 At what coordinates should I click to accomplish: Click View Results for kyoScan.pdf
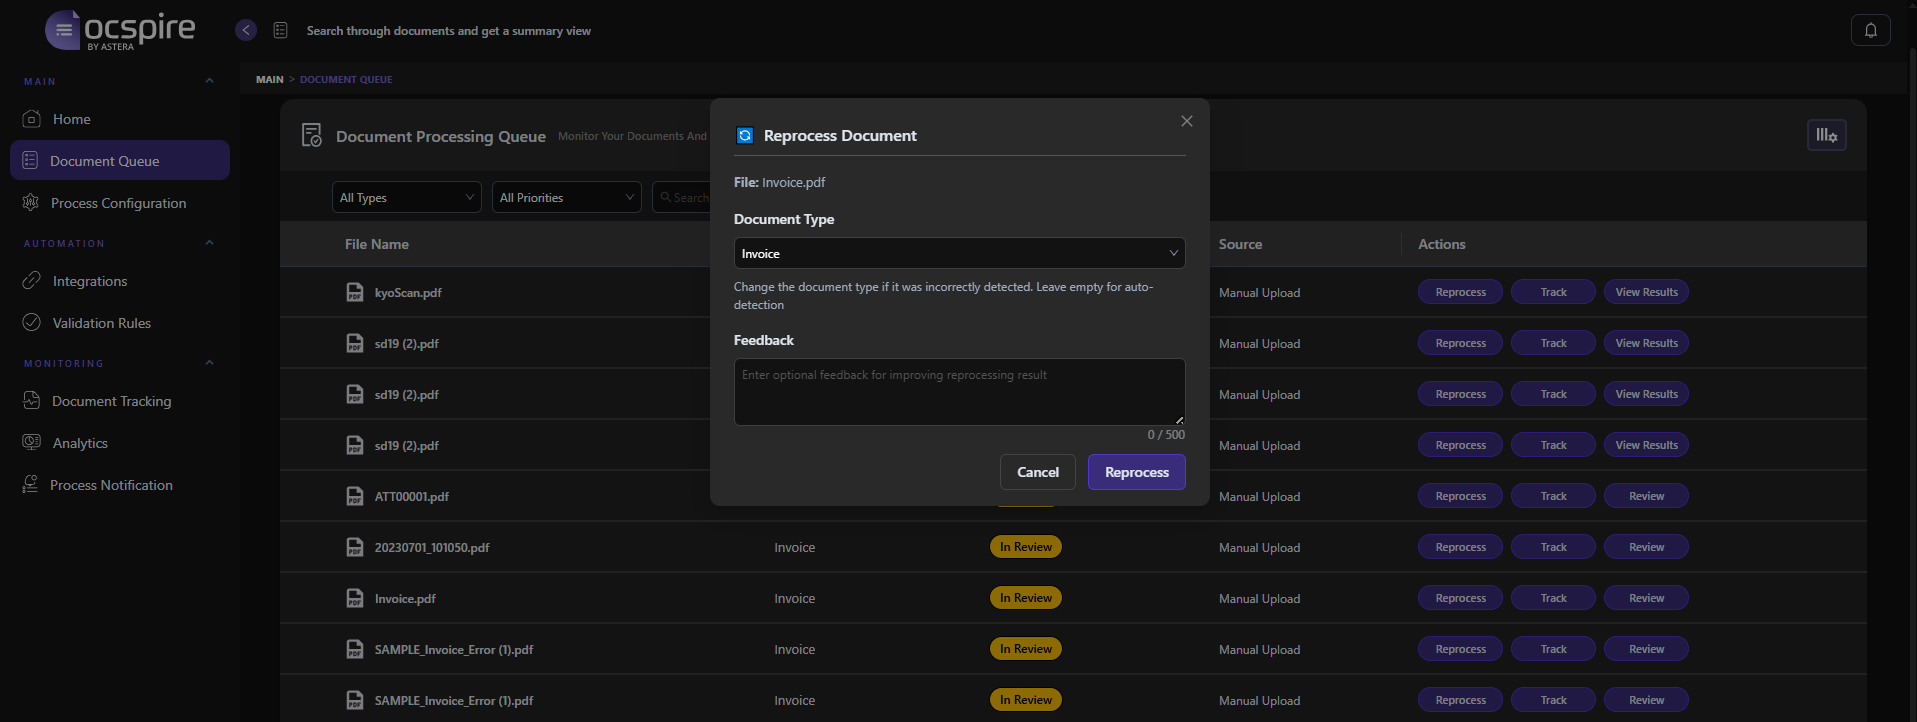coord(1646,292)
